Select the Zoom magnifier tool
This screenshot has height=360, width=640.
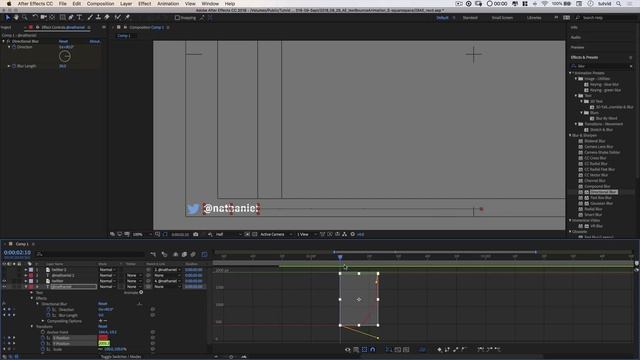[x=25, y=18]
